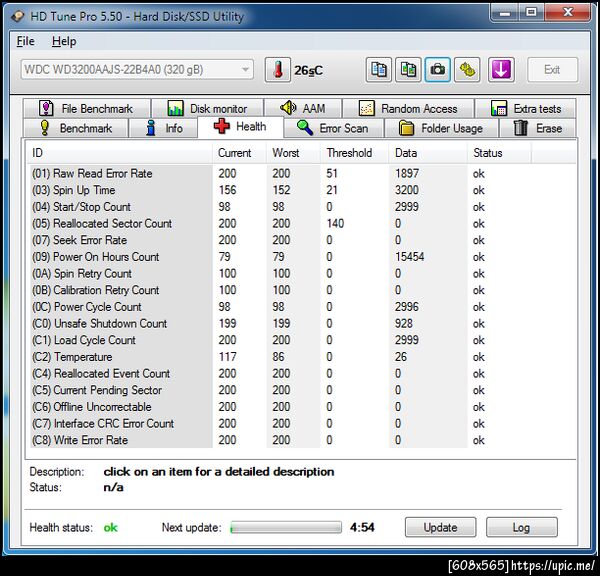
Task: Open the Help menu
Action: click(64, 41)
